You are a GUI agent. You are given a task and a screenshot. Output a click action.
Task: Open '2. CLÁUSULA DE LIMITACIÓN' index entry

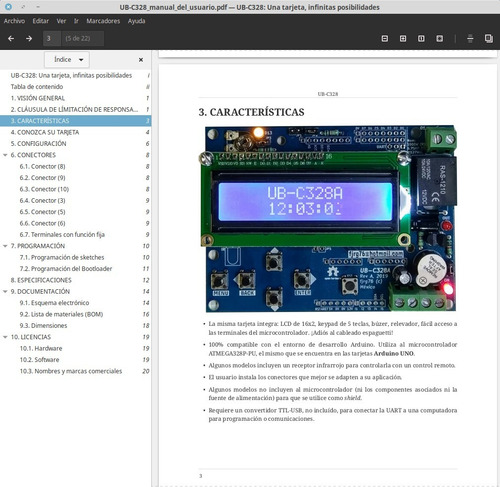75,109
